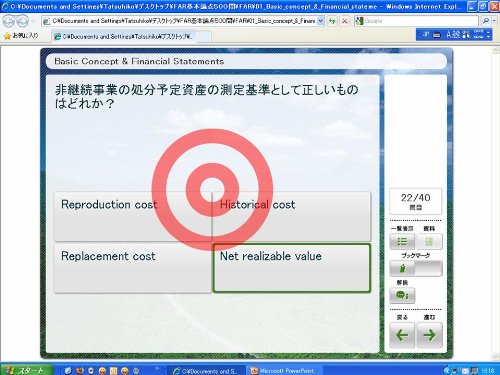The image size is (500, 375).
Task: Open the search provider dropdown arrow
Action: pyautogui.click(x=494, y=21)
